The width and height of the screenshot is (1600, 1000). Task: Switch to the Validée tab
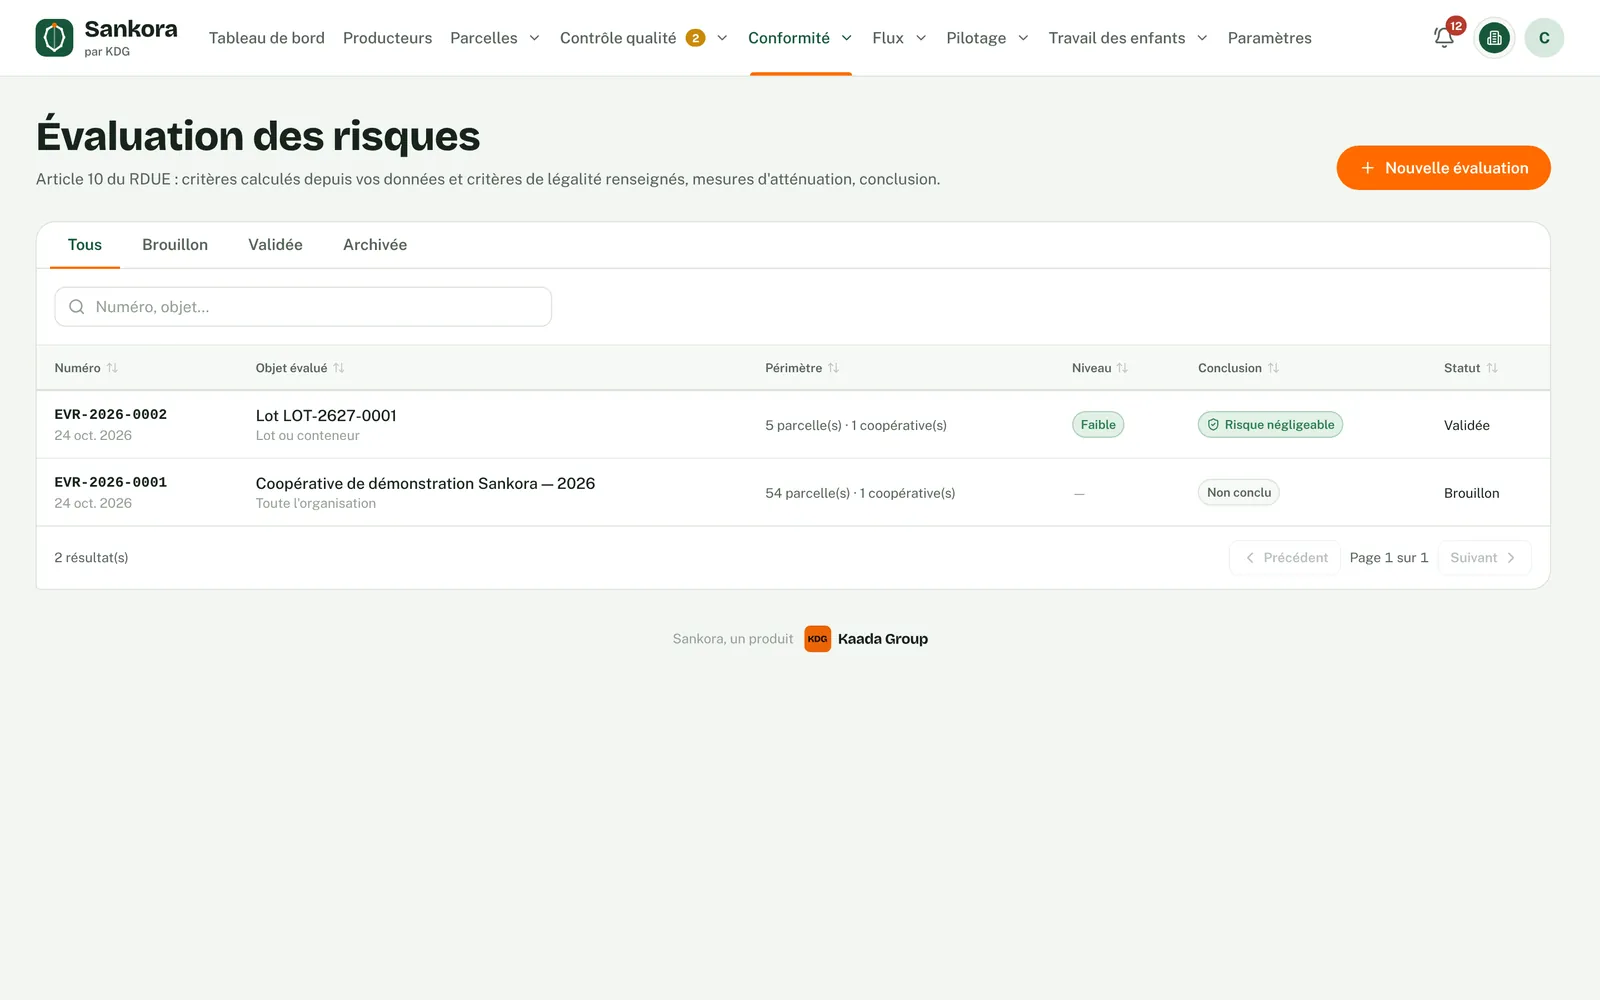(276, 245)
